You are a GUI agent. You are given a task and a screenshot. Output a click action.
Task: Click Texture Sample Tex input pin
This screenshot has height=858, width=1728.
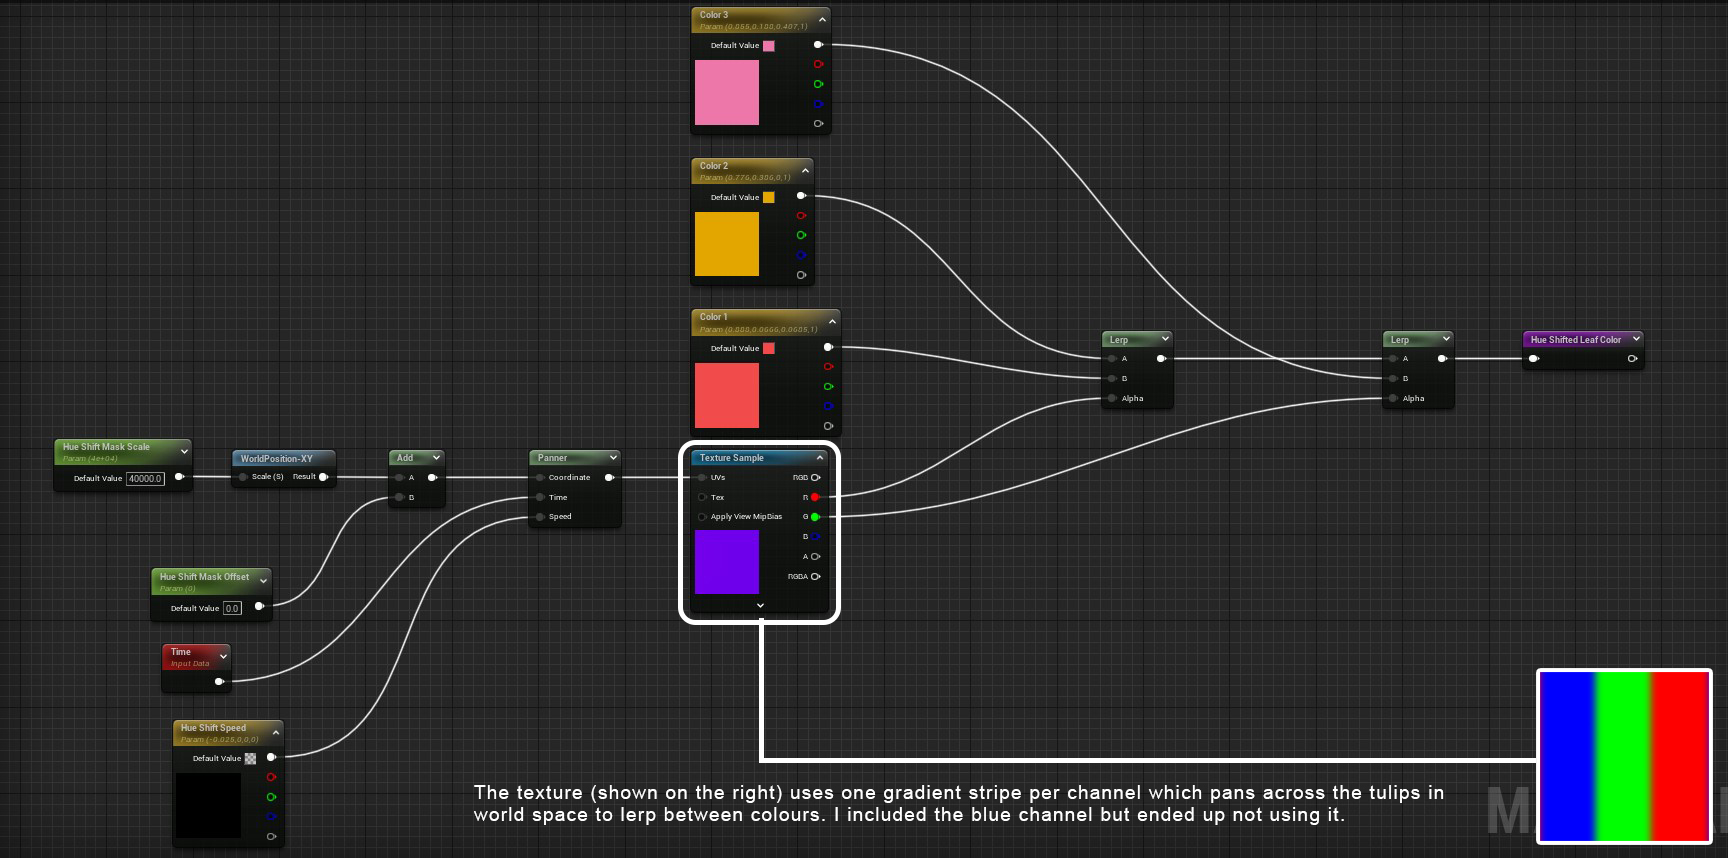click(702, 497)
